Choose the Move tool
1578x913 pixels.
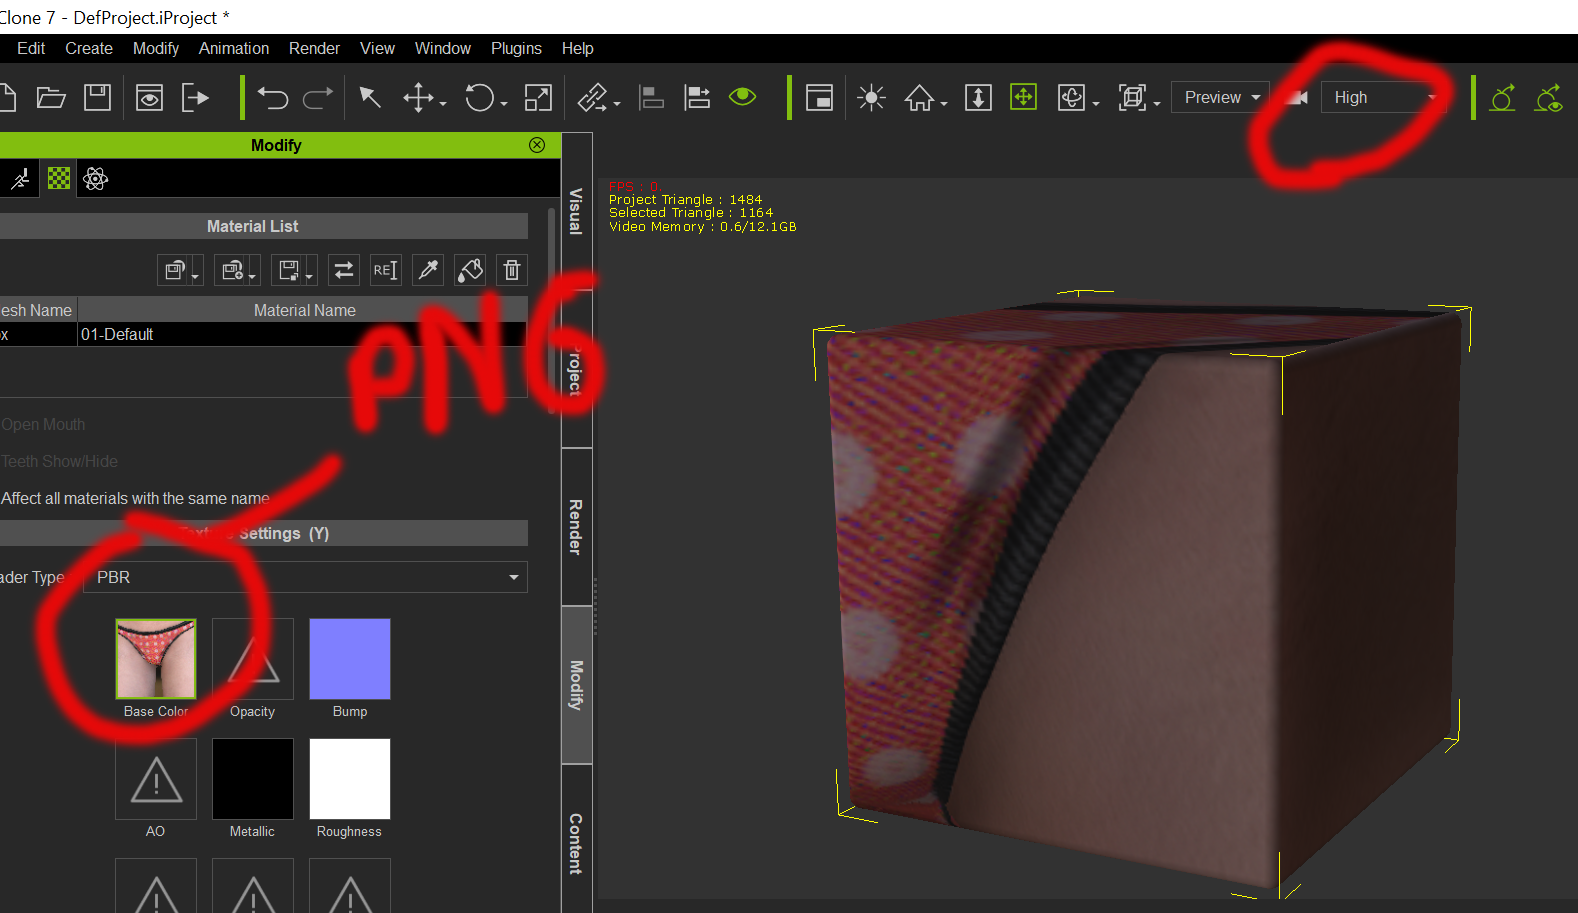pos(418,97)
